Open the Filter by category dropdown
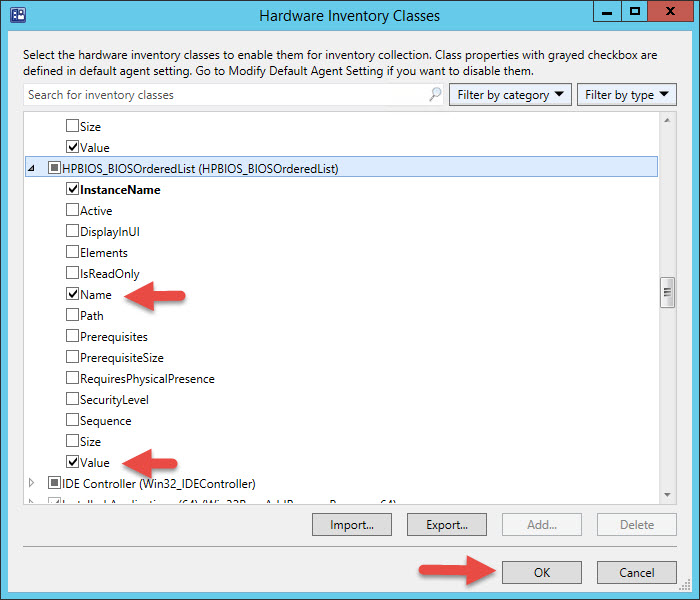This screenshot has height=600, width=700. [x=510, y=95]
